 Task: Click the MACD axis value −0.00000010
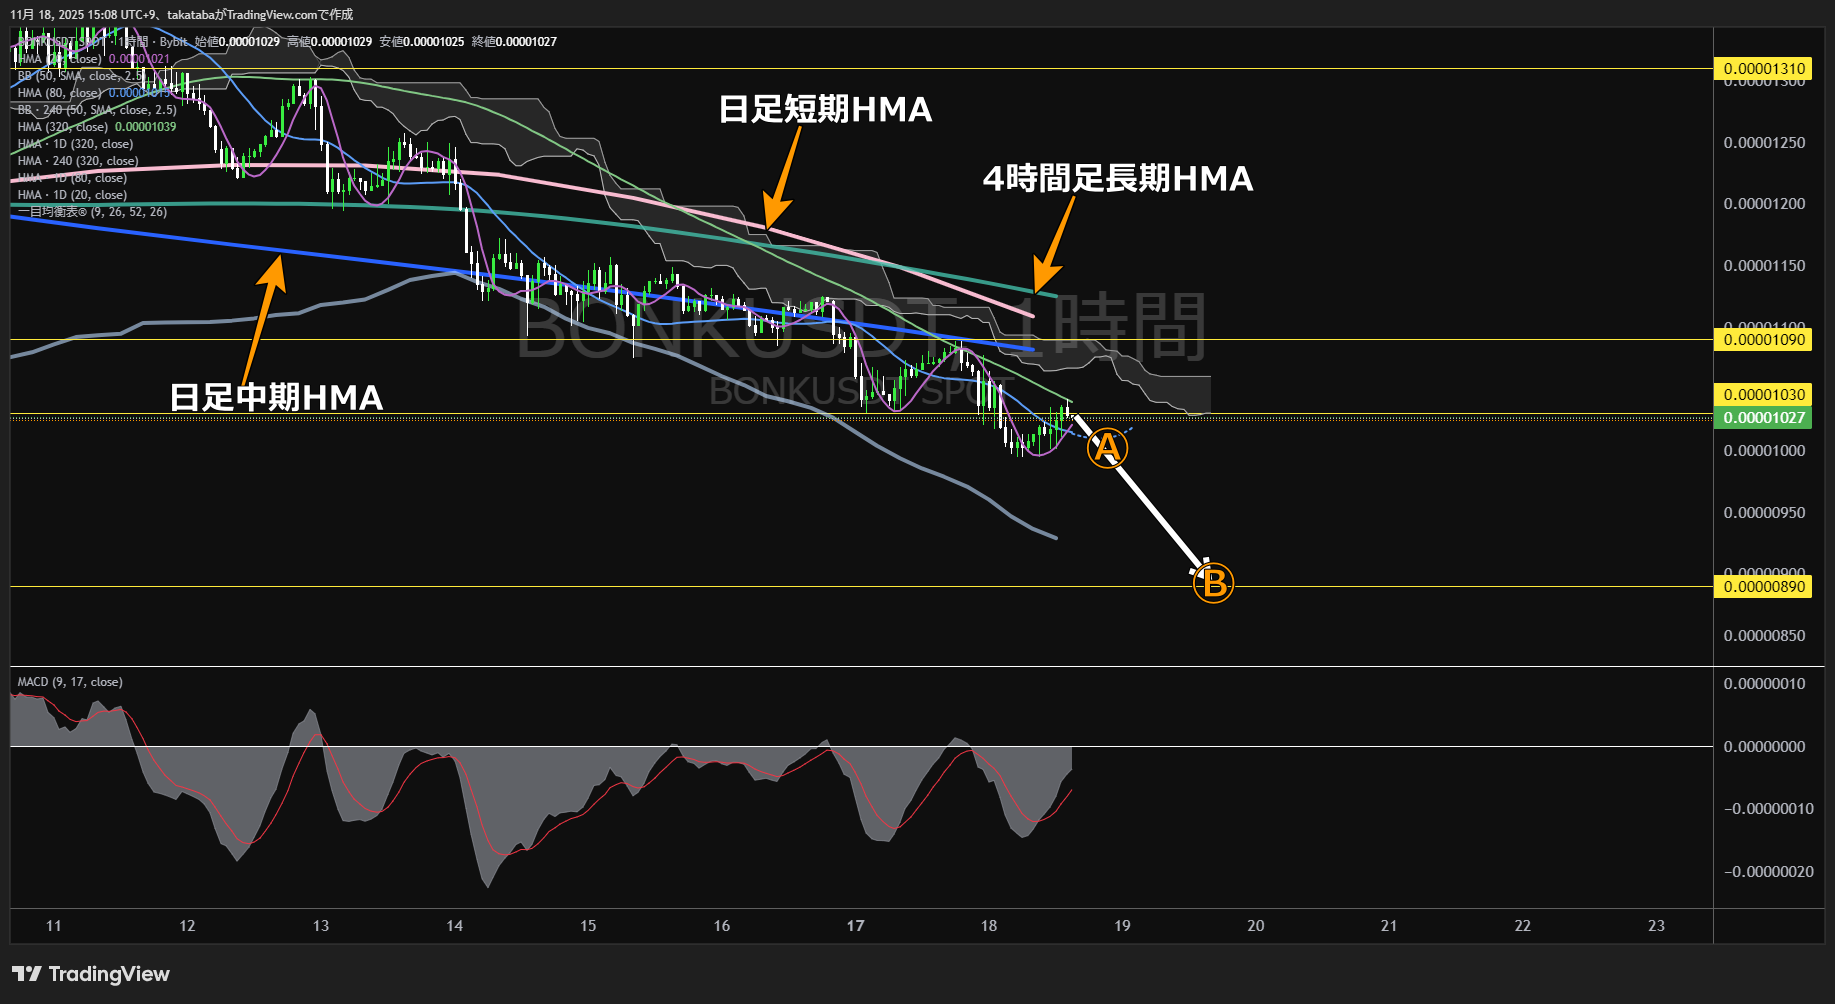pos(1768,809)
